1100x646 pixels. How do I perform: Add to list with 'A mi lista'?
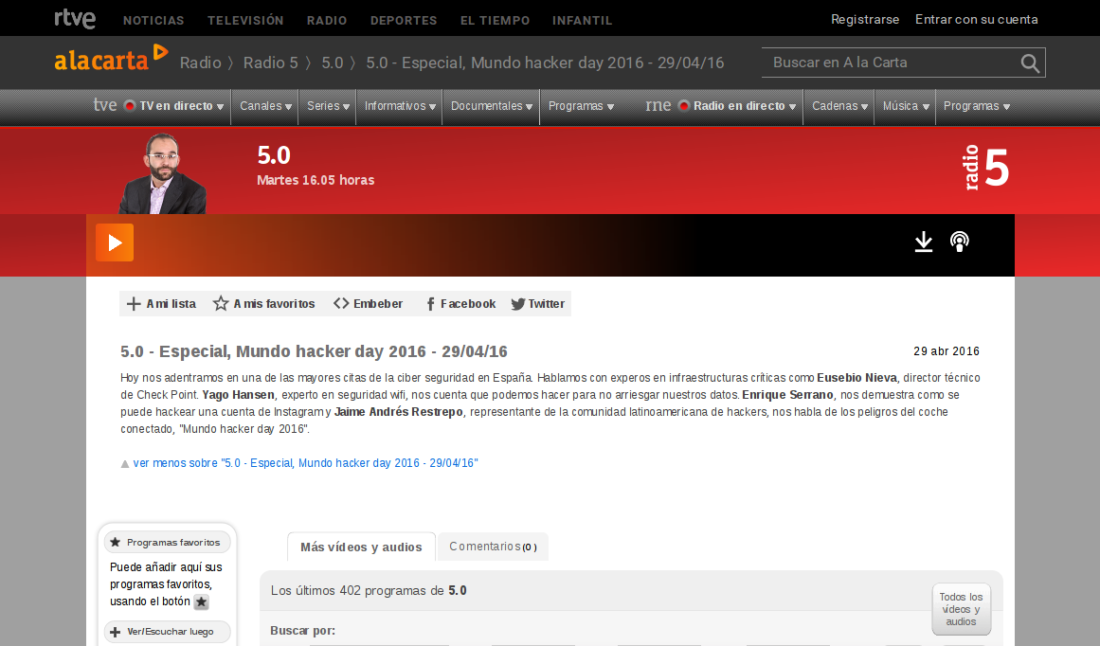tap(161, 304)
